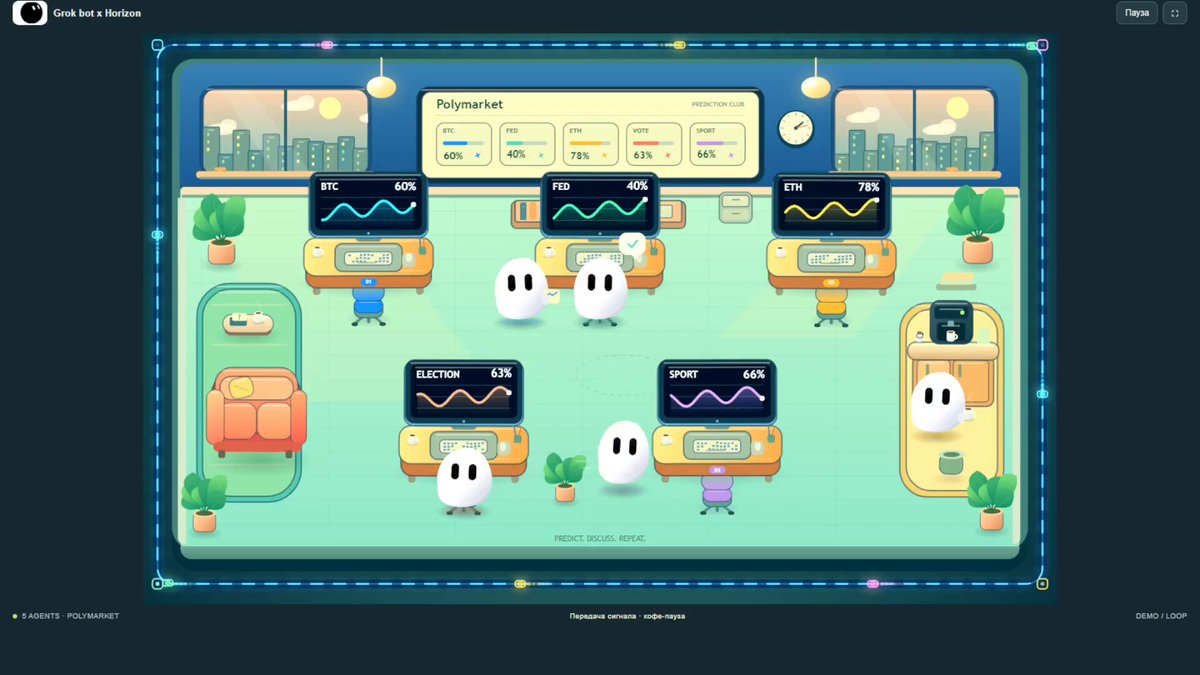The height and width of the screenshot is (675, 1200).
Task: Toggle fullscreen with the expand icon
Action: (x=1175, y=13)
